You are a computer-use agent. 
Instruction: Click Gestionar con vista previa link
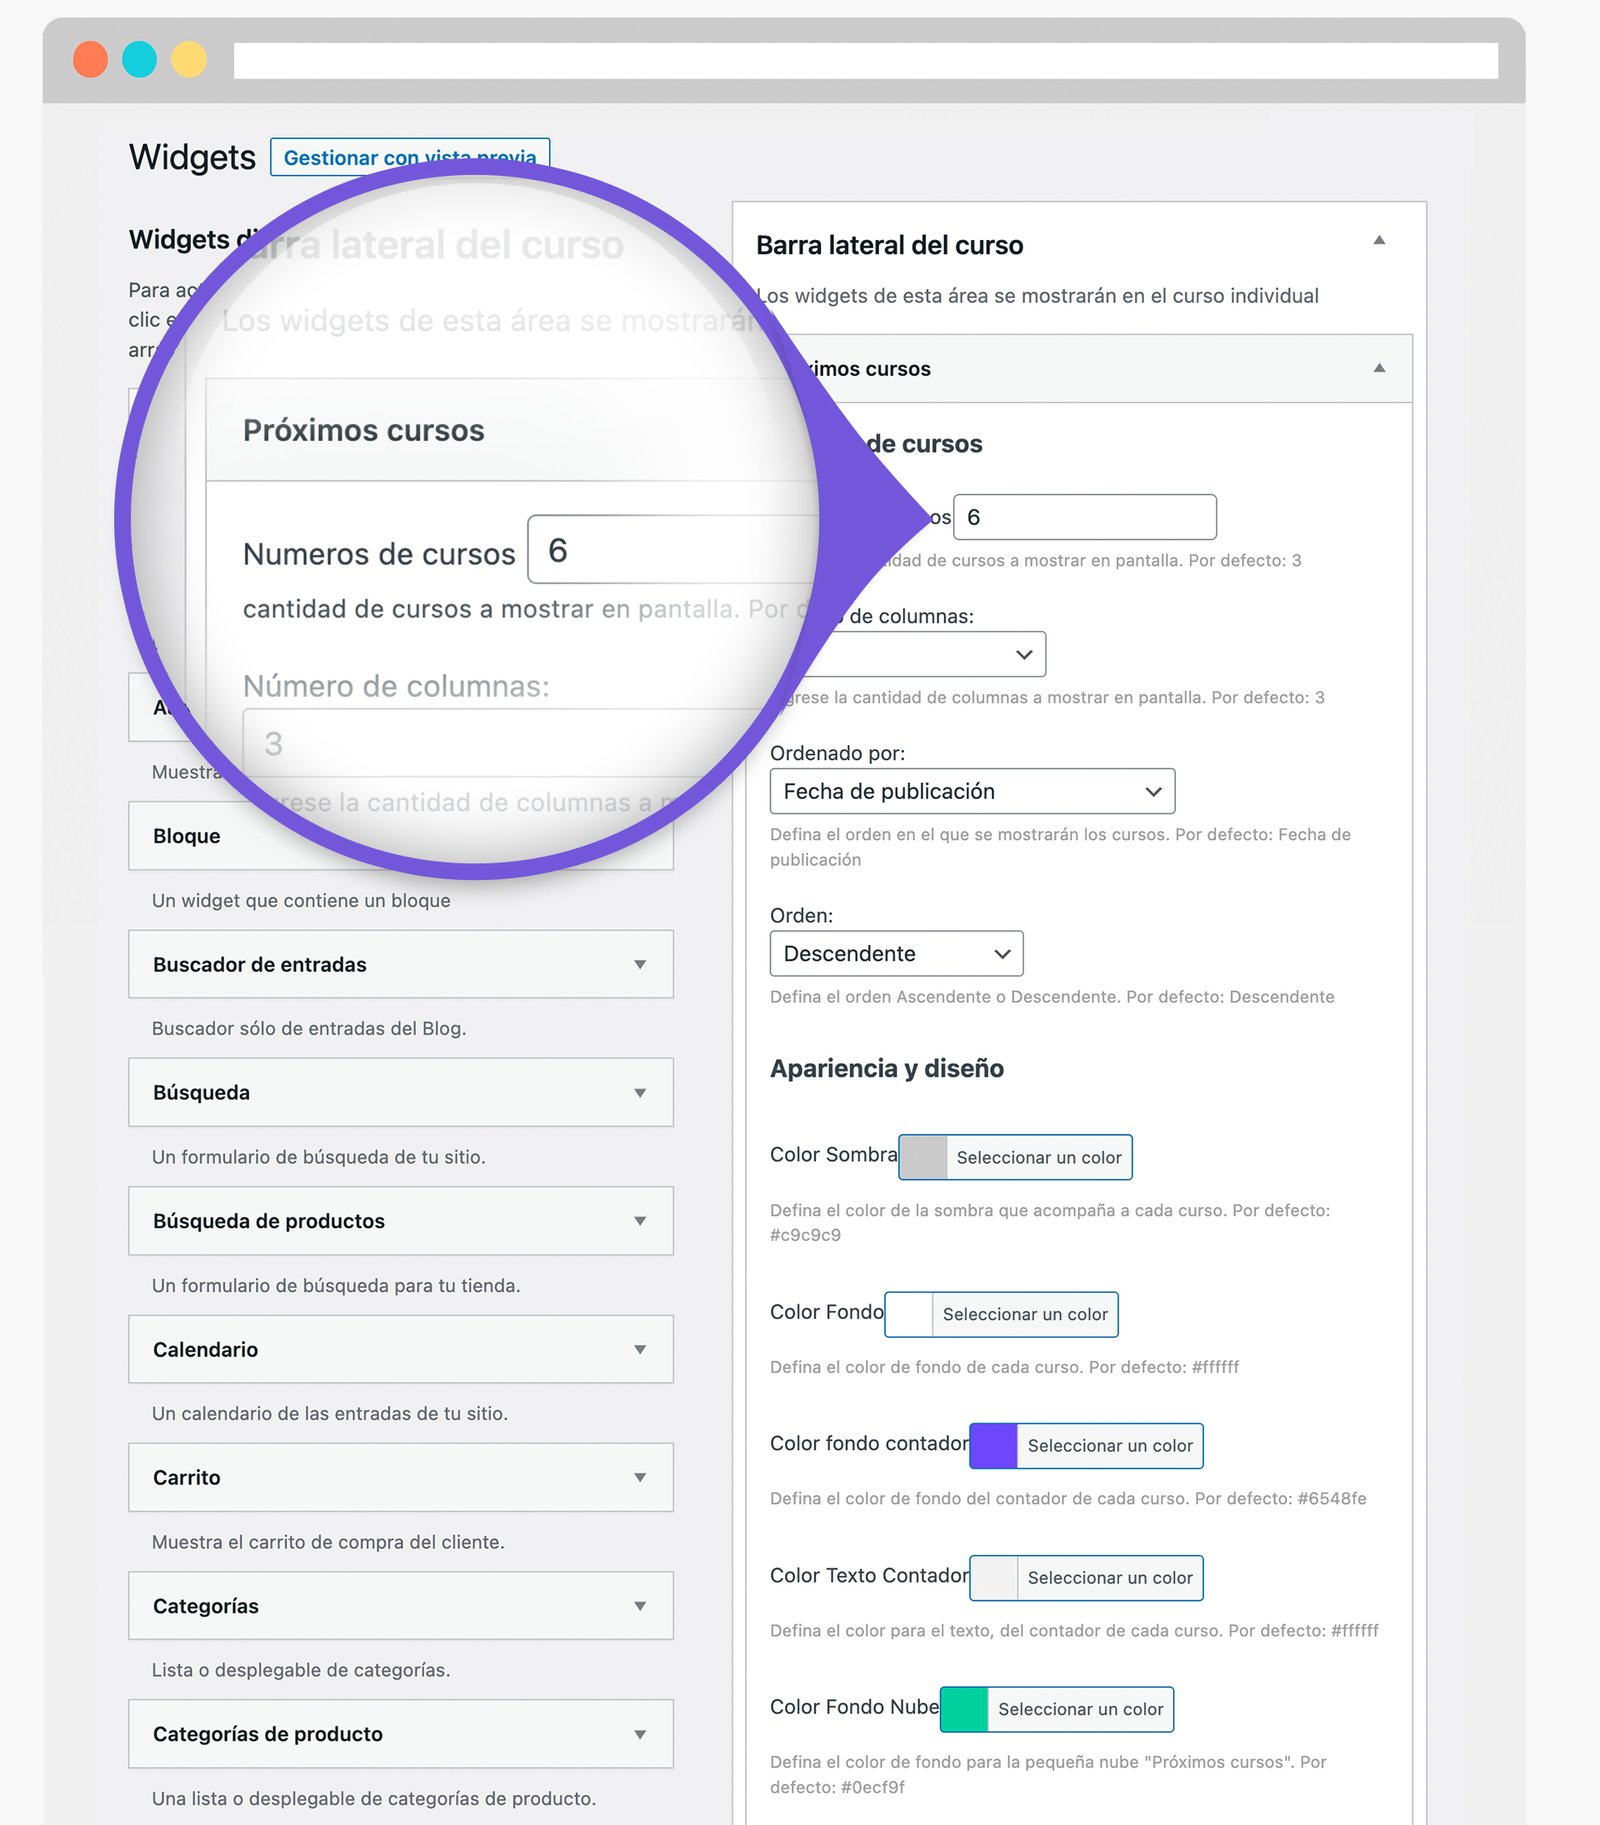pos(410,157)
